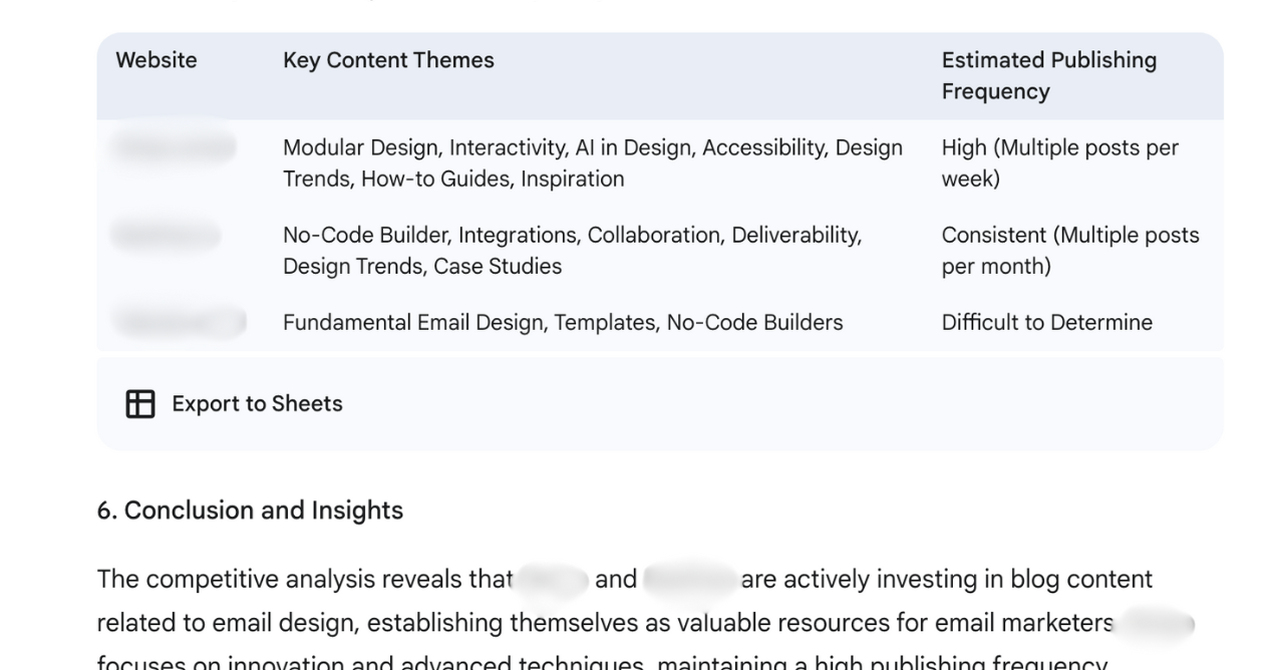Image resolution: width=1280 pixels, height=670 pixels.
Task: Select the High (Multiple posts per week) cell
Action: (1060, 163)
